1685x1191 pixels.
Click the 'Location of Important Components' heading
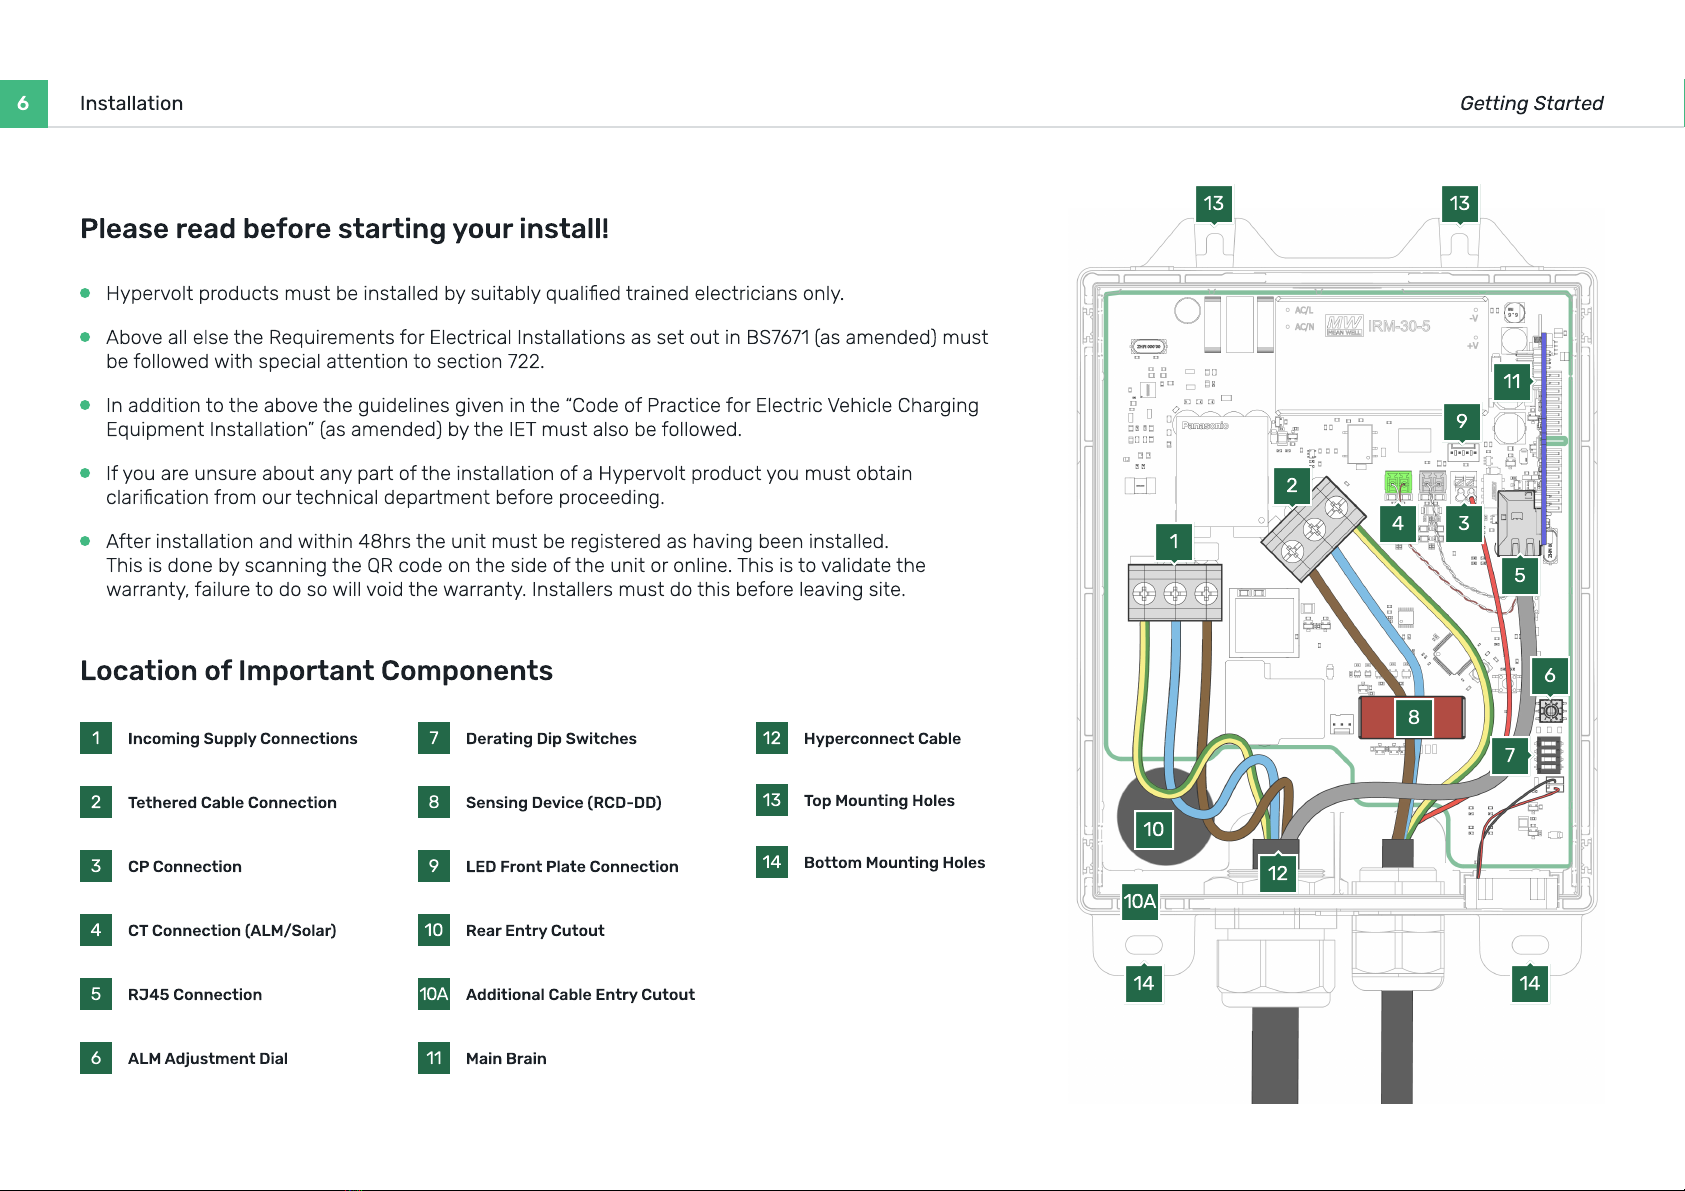316,670
